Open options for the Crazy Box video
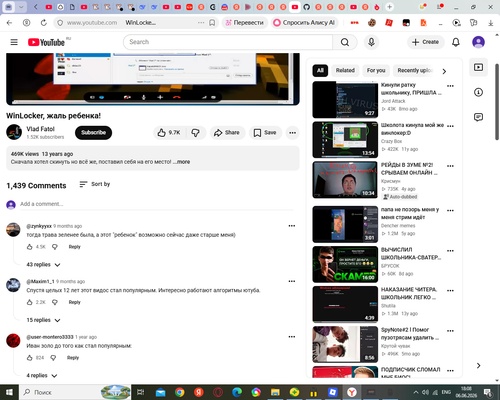The image size is (500, 400). [x=450, y=126]
